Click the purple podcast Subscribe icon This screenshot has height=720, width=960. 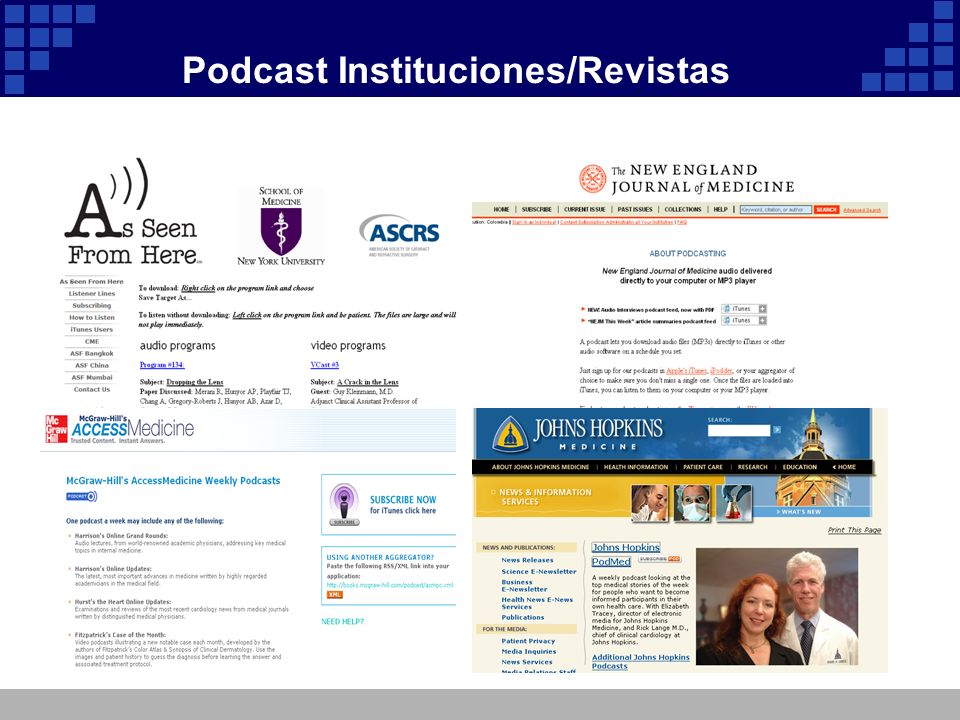coord(344,504)
